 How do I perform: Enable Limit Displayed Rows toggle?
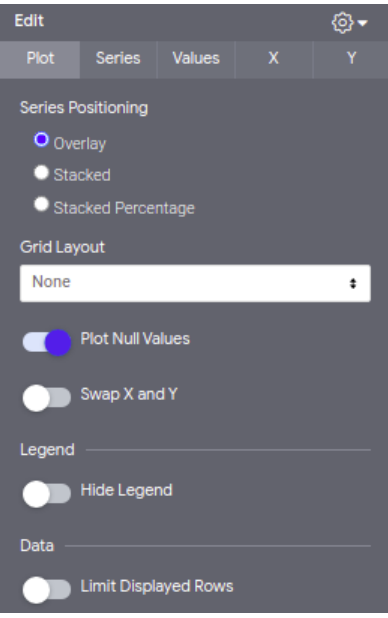click(47, 590)
